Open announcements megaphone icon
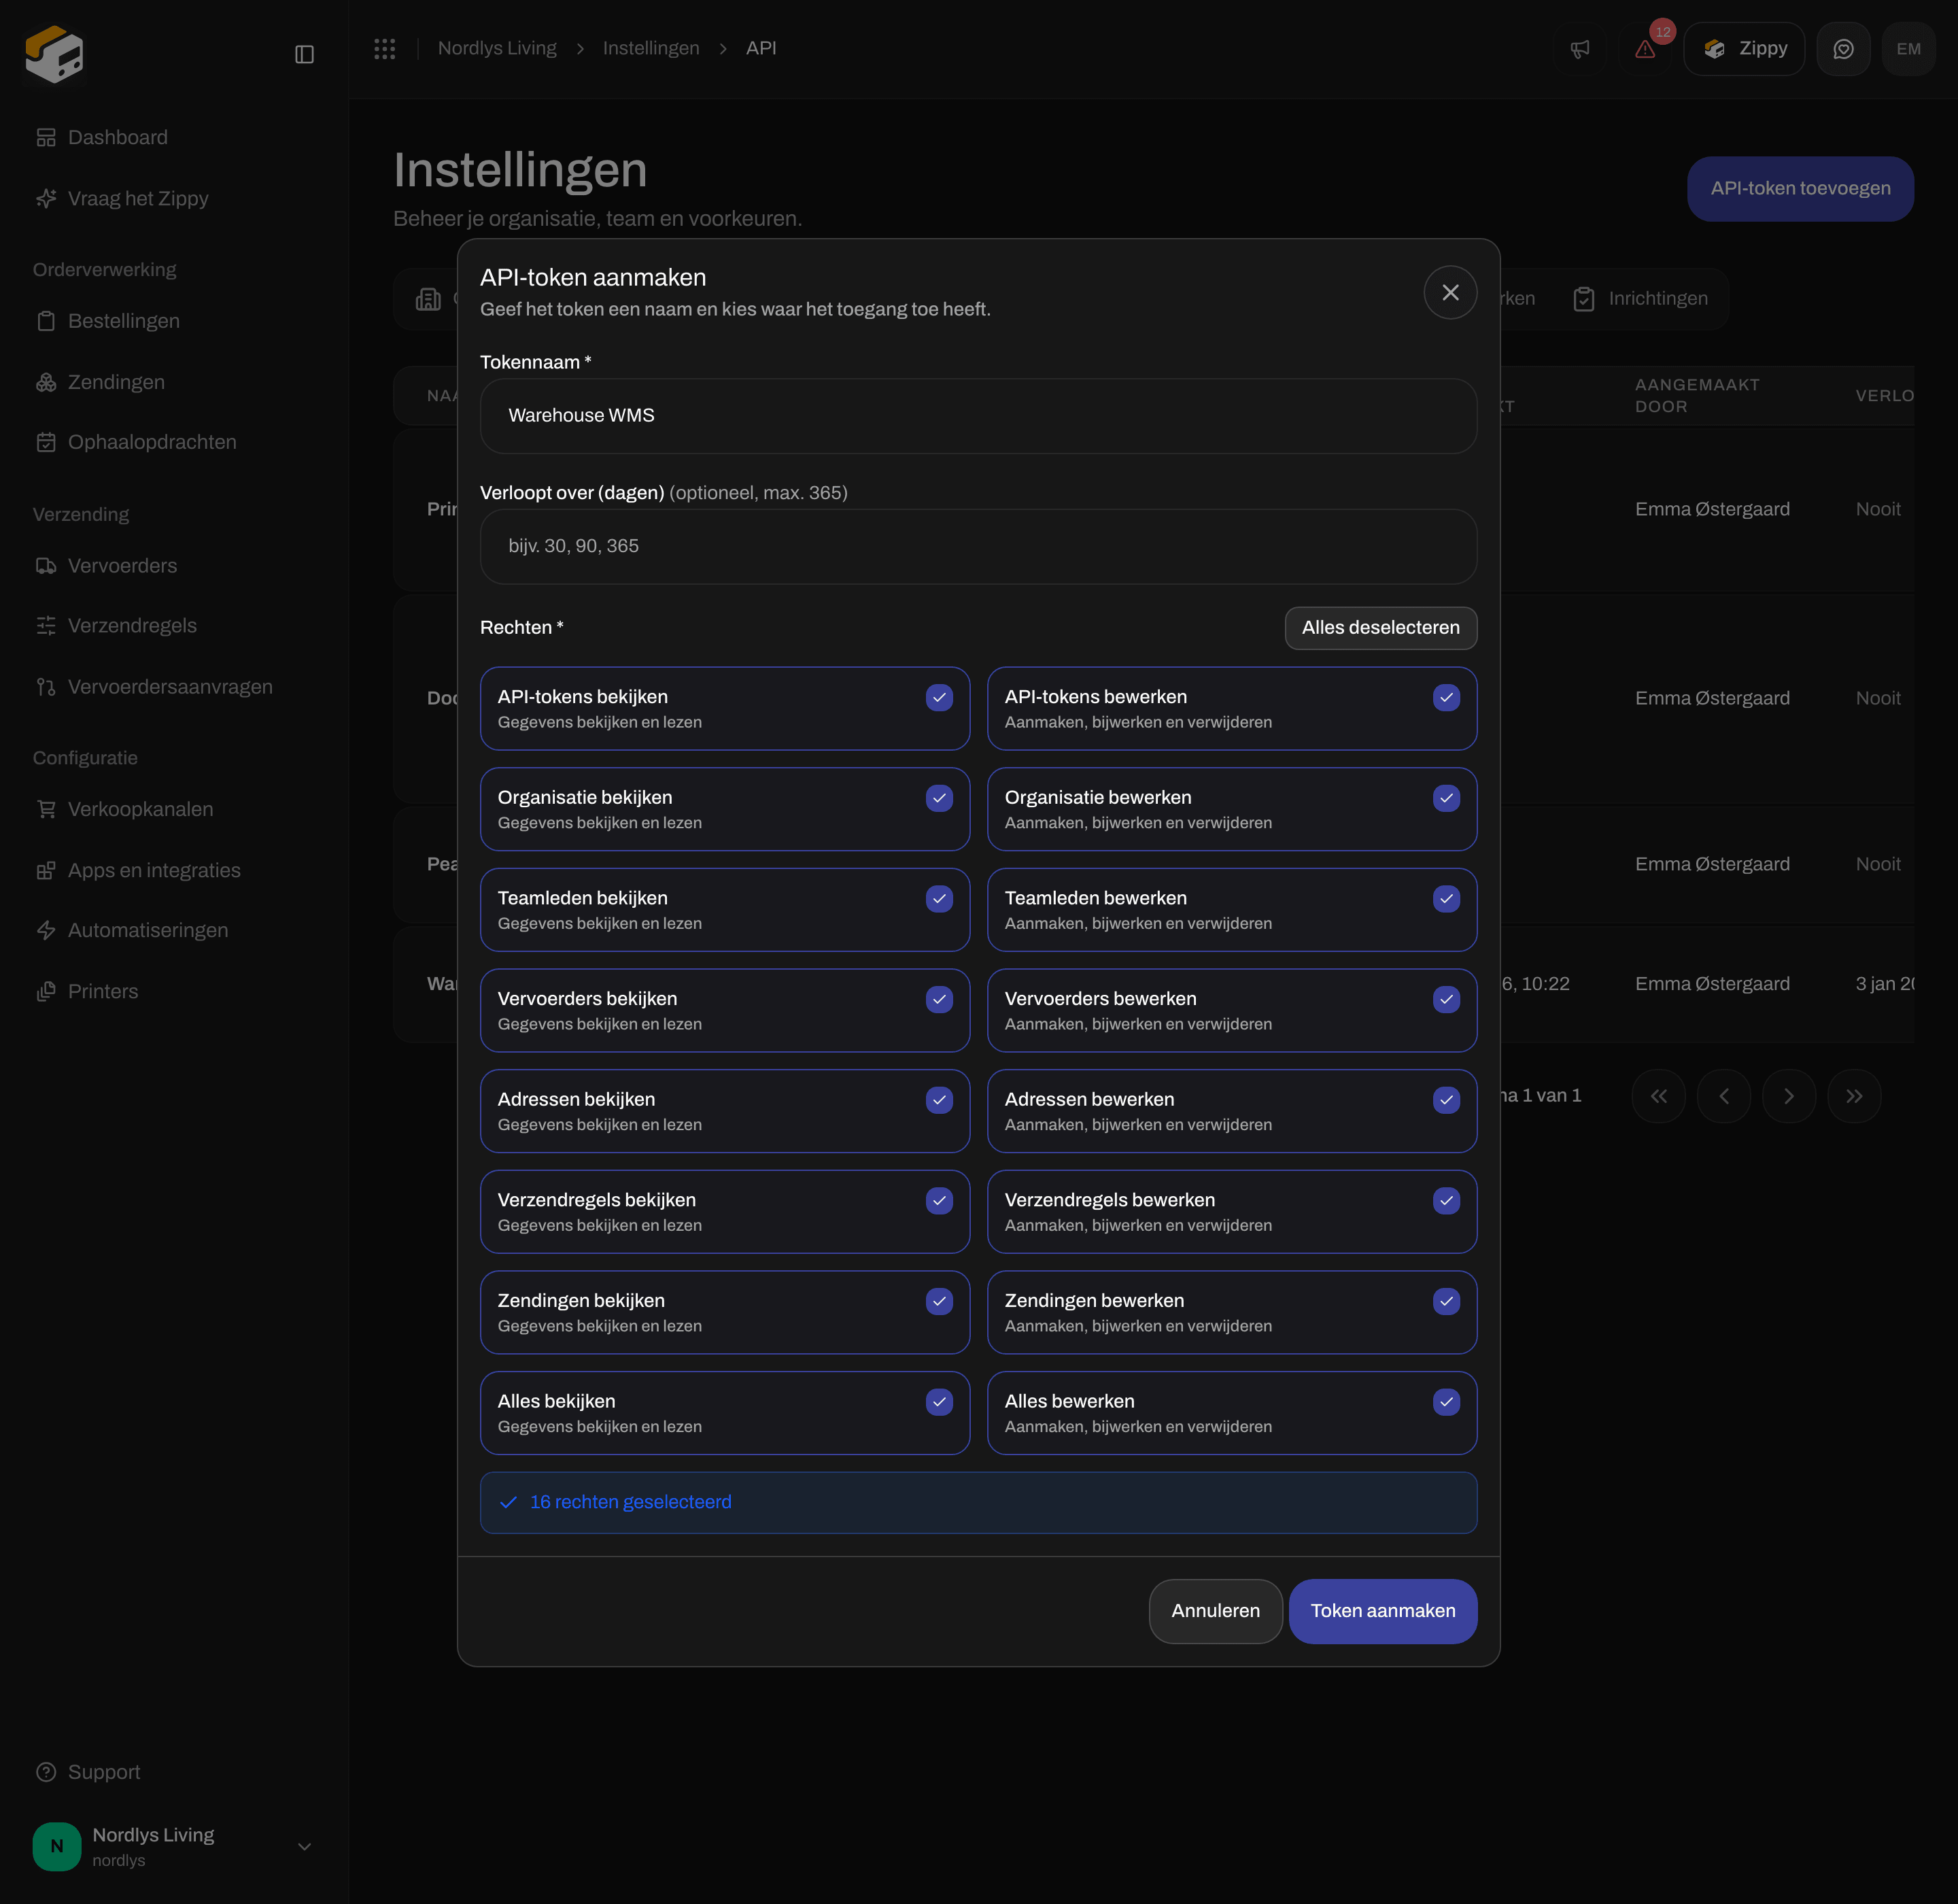Viewport: 1958px width, 1904px height. tap(1580, 49)
